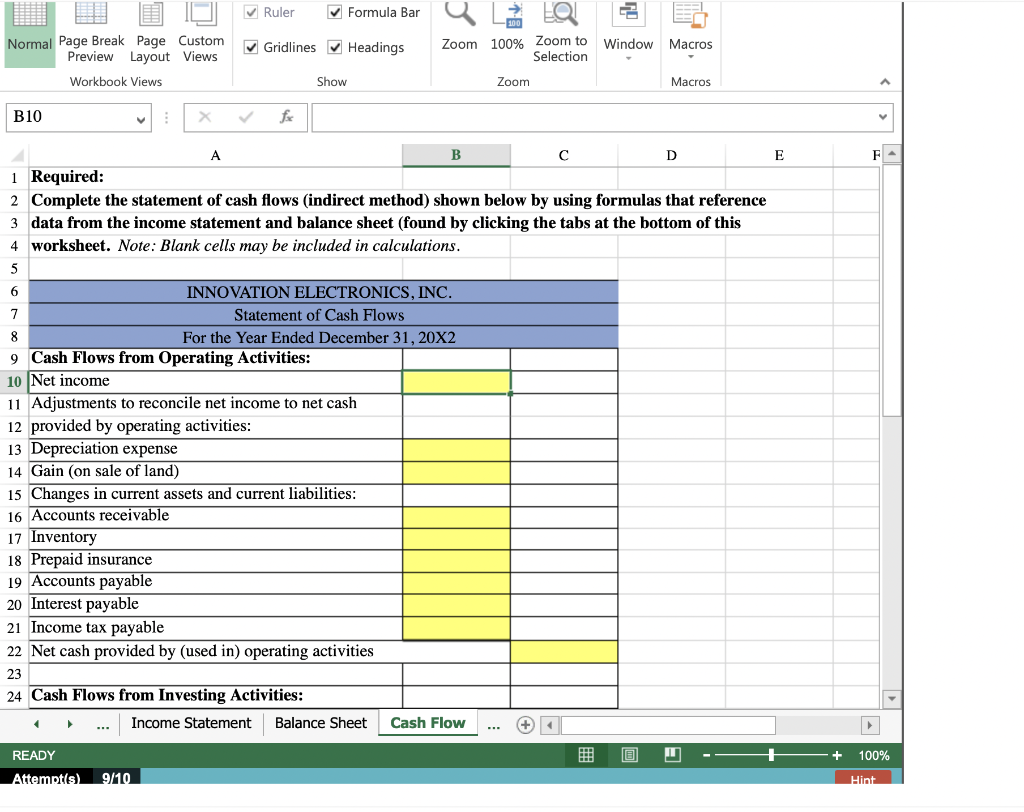Switch to Page Break Preview status icon
Screen dimensions: 1024x812
click(x=673, y=755)
